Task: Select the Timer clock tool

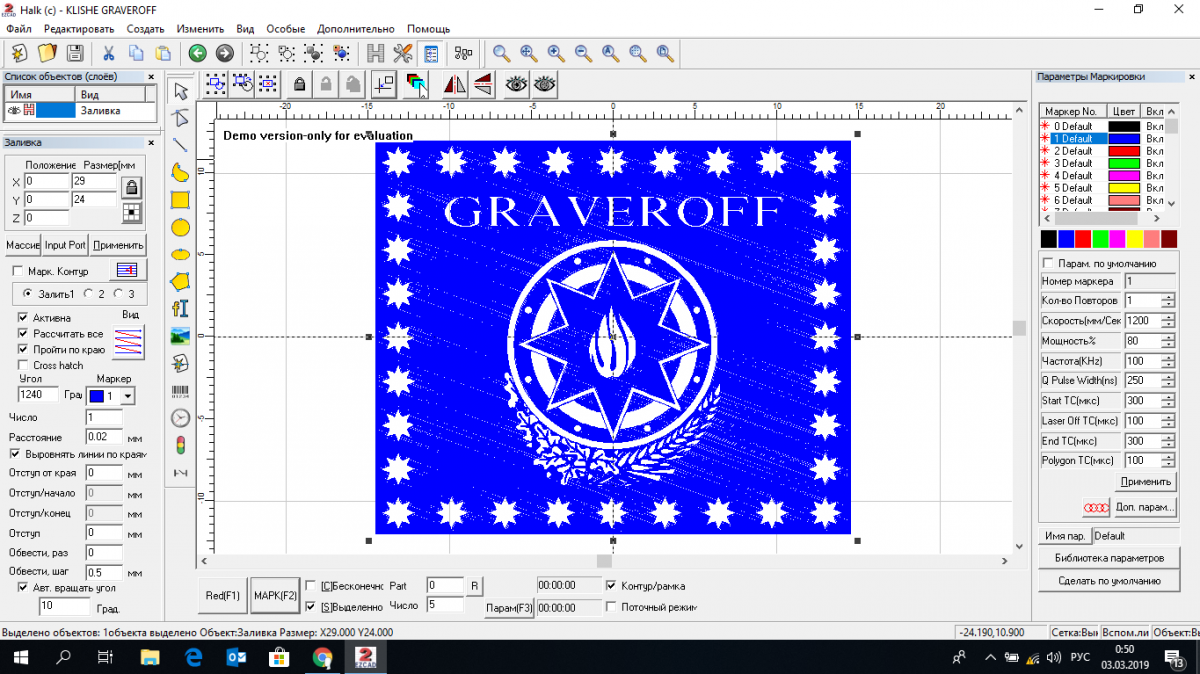Action: pos(181,418)
